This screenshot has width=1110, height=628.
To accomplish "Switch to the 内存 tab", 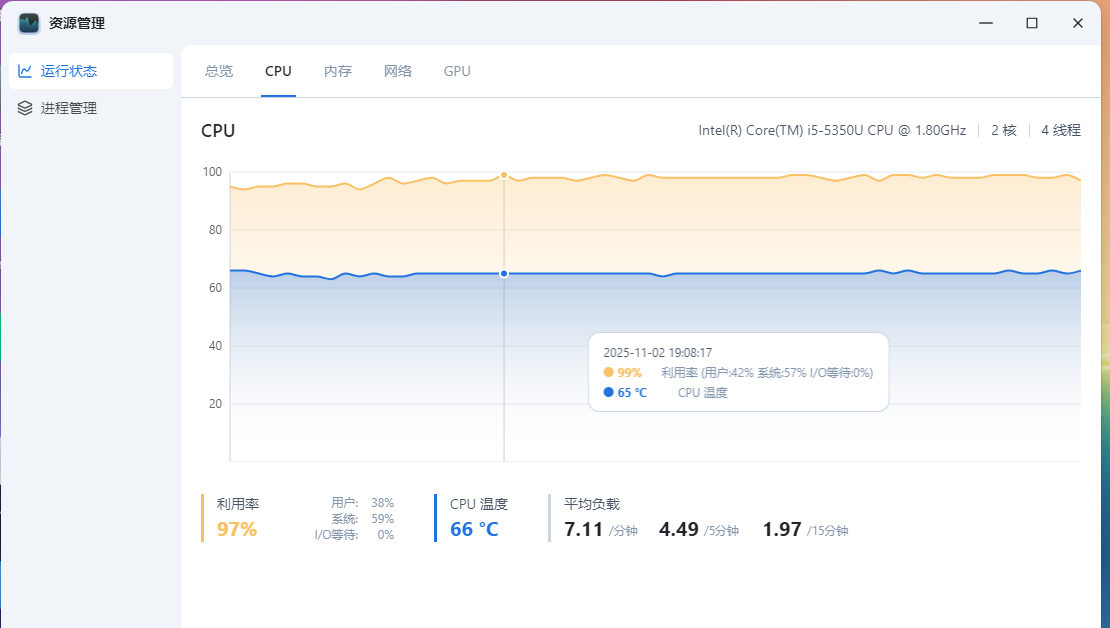I will (338, 72).
